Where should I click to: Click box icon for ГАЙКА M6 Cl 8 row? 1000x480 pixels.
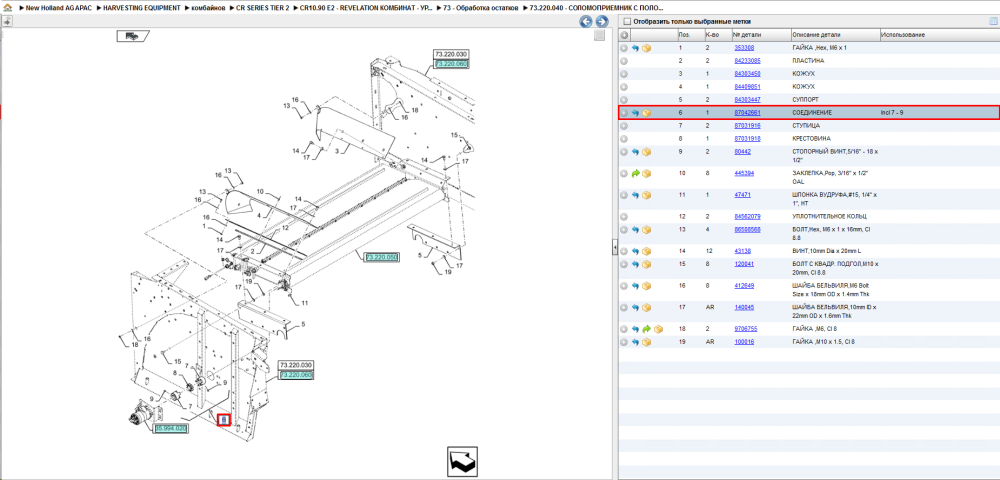(658, 329)
